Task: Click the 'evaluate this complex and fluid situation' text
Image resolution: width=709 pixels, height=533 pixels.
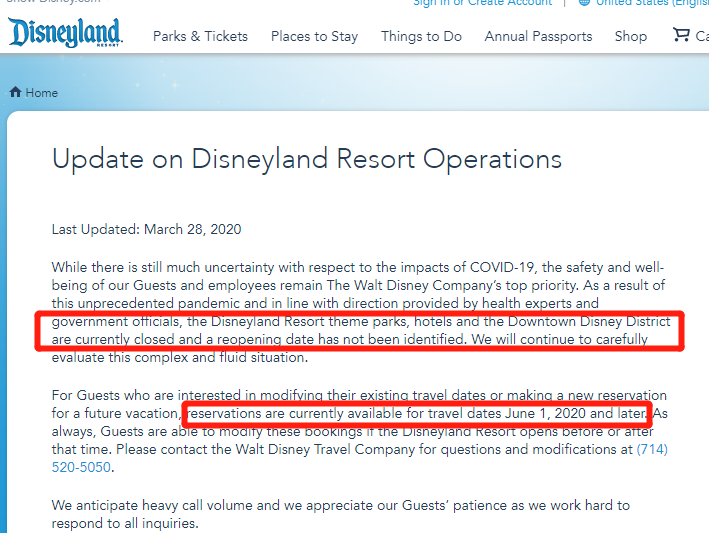Action: 180,358
